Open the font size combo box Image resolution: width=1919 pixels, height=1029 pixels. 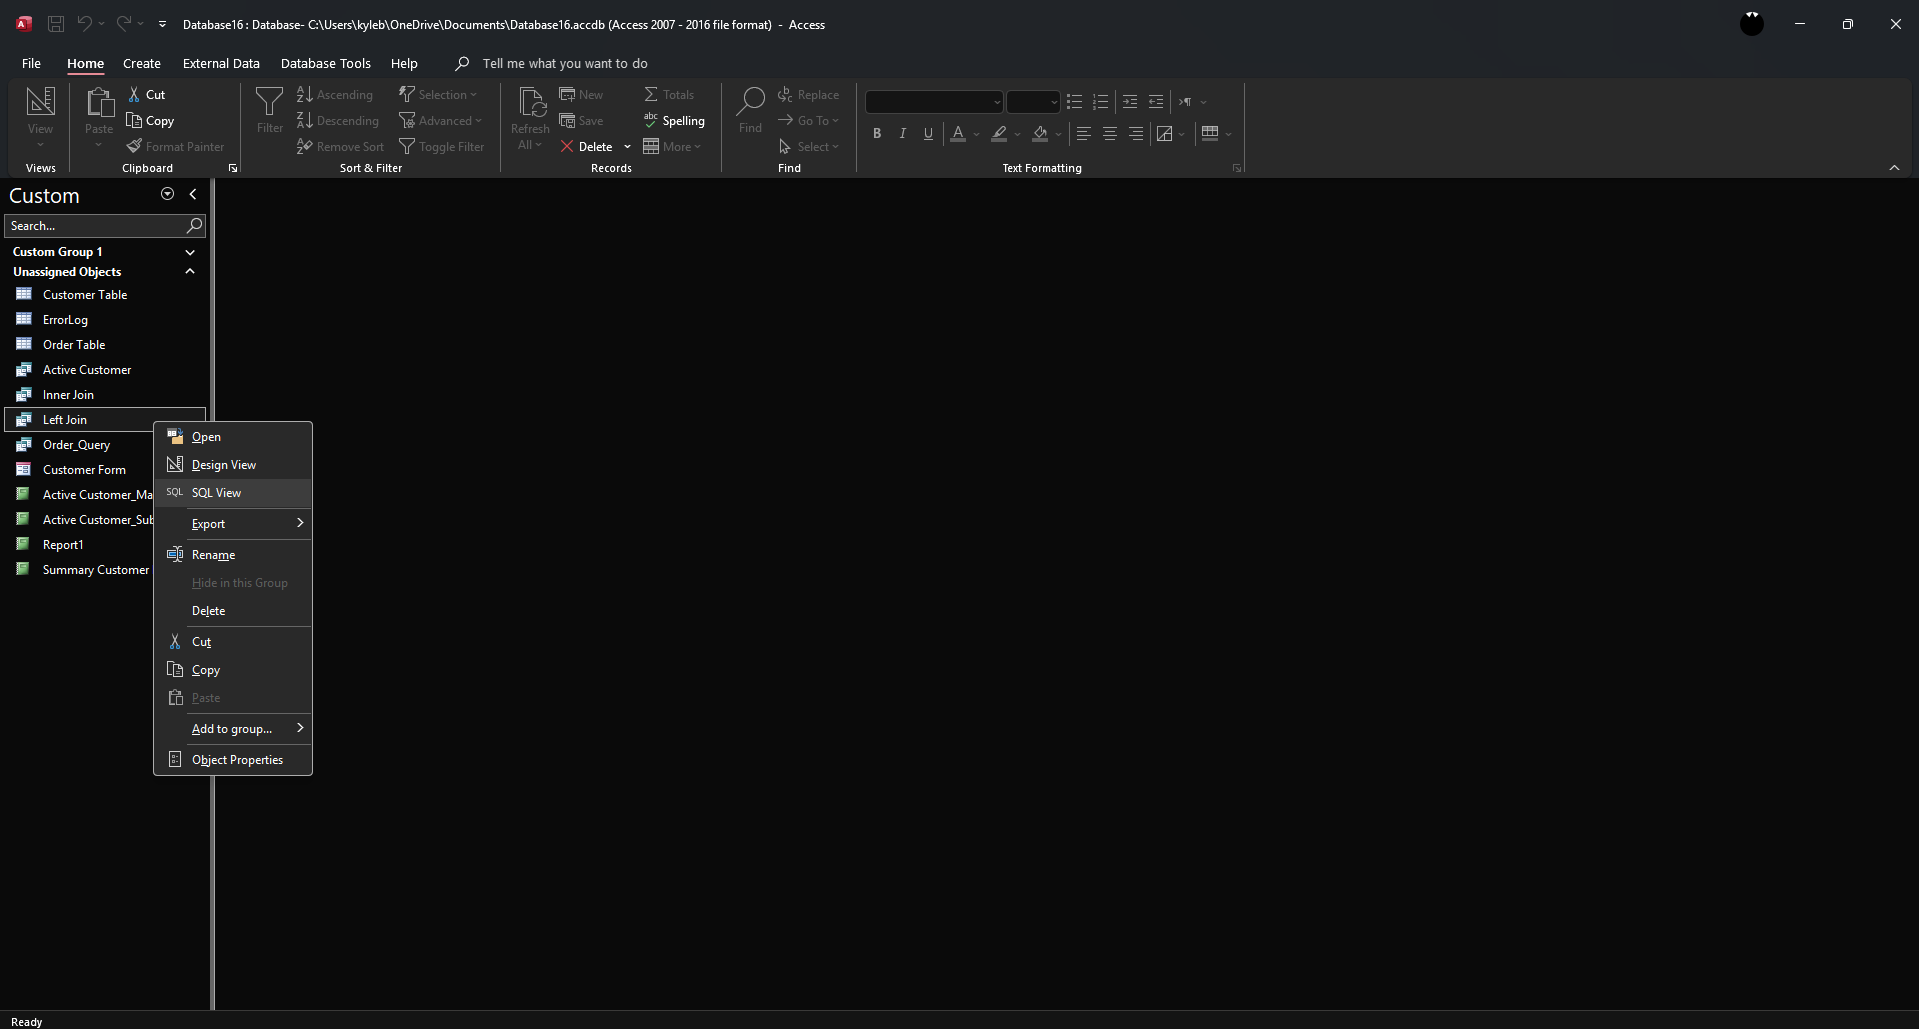point(1033,102)
